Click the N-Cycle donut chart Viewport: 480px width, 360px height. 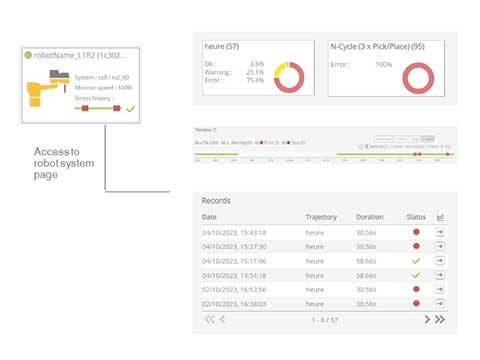click(x=418, y=78)
